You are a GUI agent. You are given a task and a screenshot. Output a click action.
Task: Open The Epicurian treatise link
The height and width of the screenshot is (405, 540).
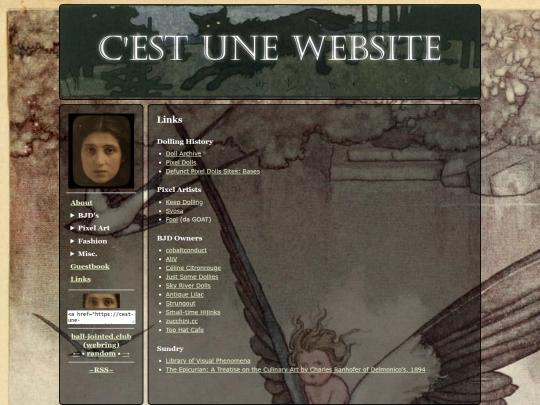pos(295,370)
